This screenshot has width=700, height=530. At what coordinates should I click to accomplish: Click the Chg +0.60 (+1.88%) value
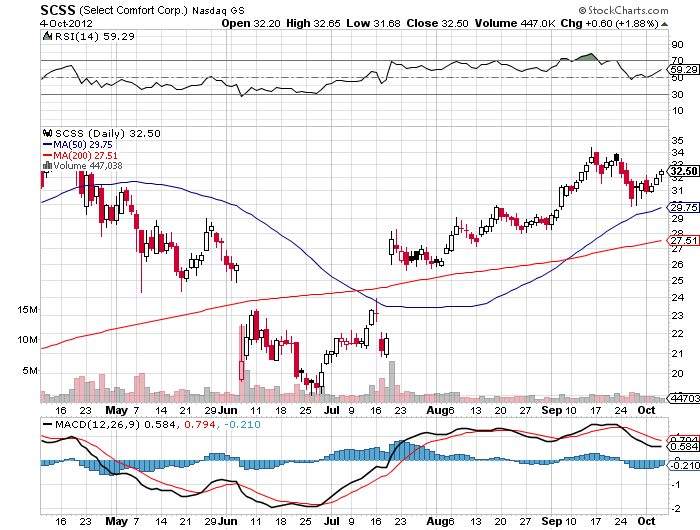610,23
